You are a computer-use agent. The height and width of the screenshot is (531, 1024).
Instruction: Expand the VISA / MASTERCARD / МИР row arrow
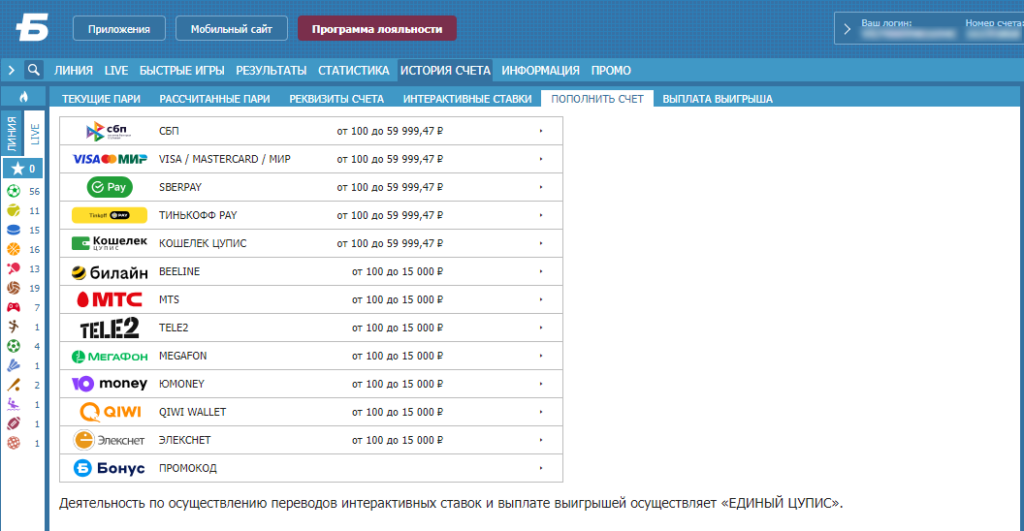click(x=541, y=159)
